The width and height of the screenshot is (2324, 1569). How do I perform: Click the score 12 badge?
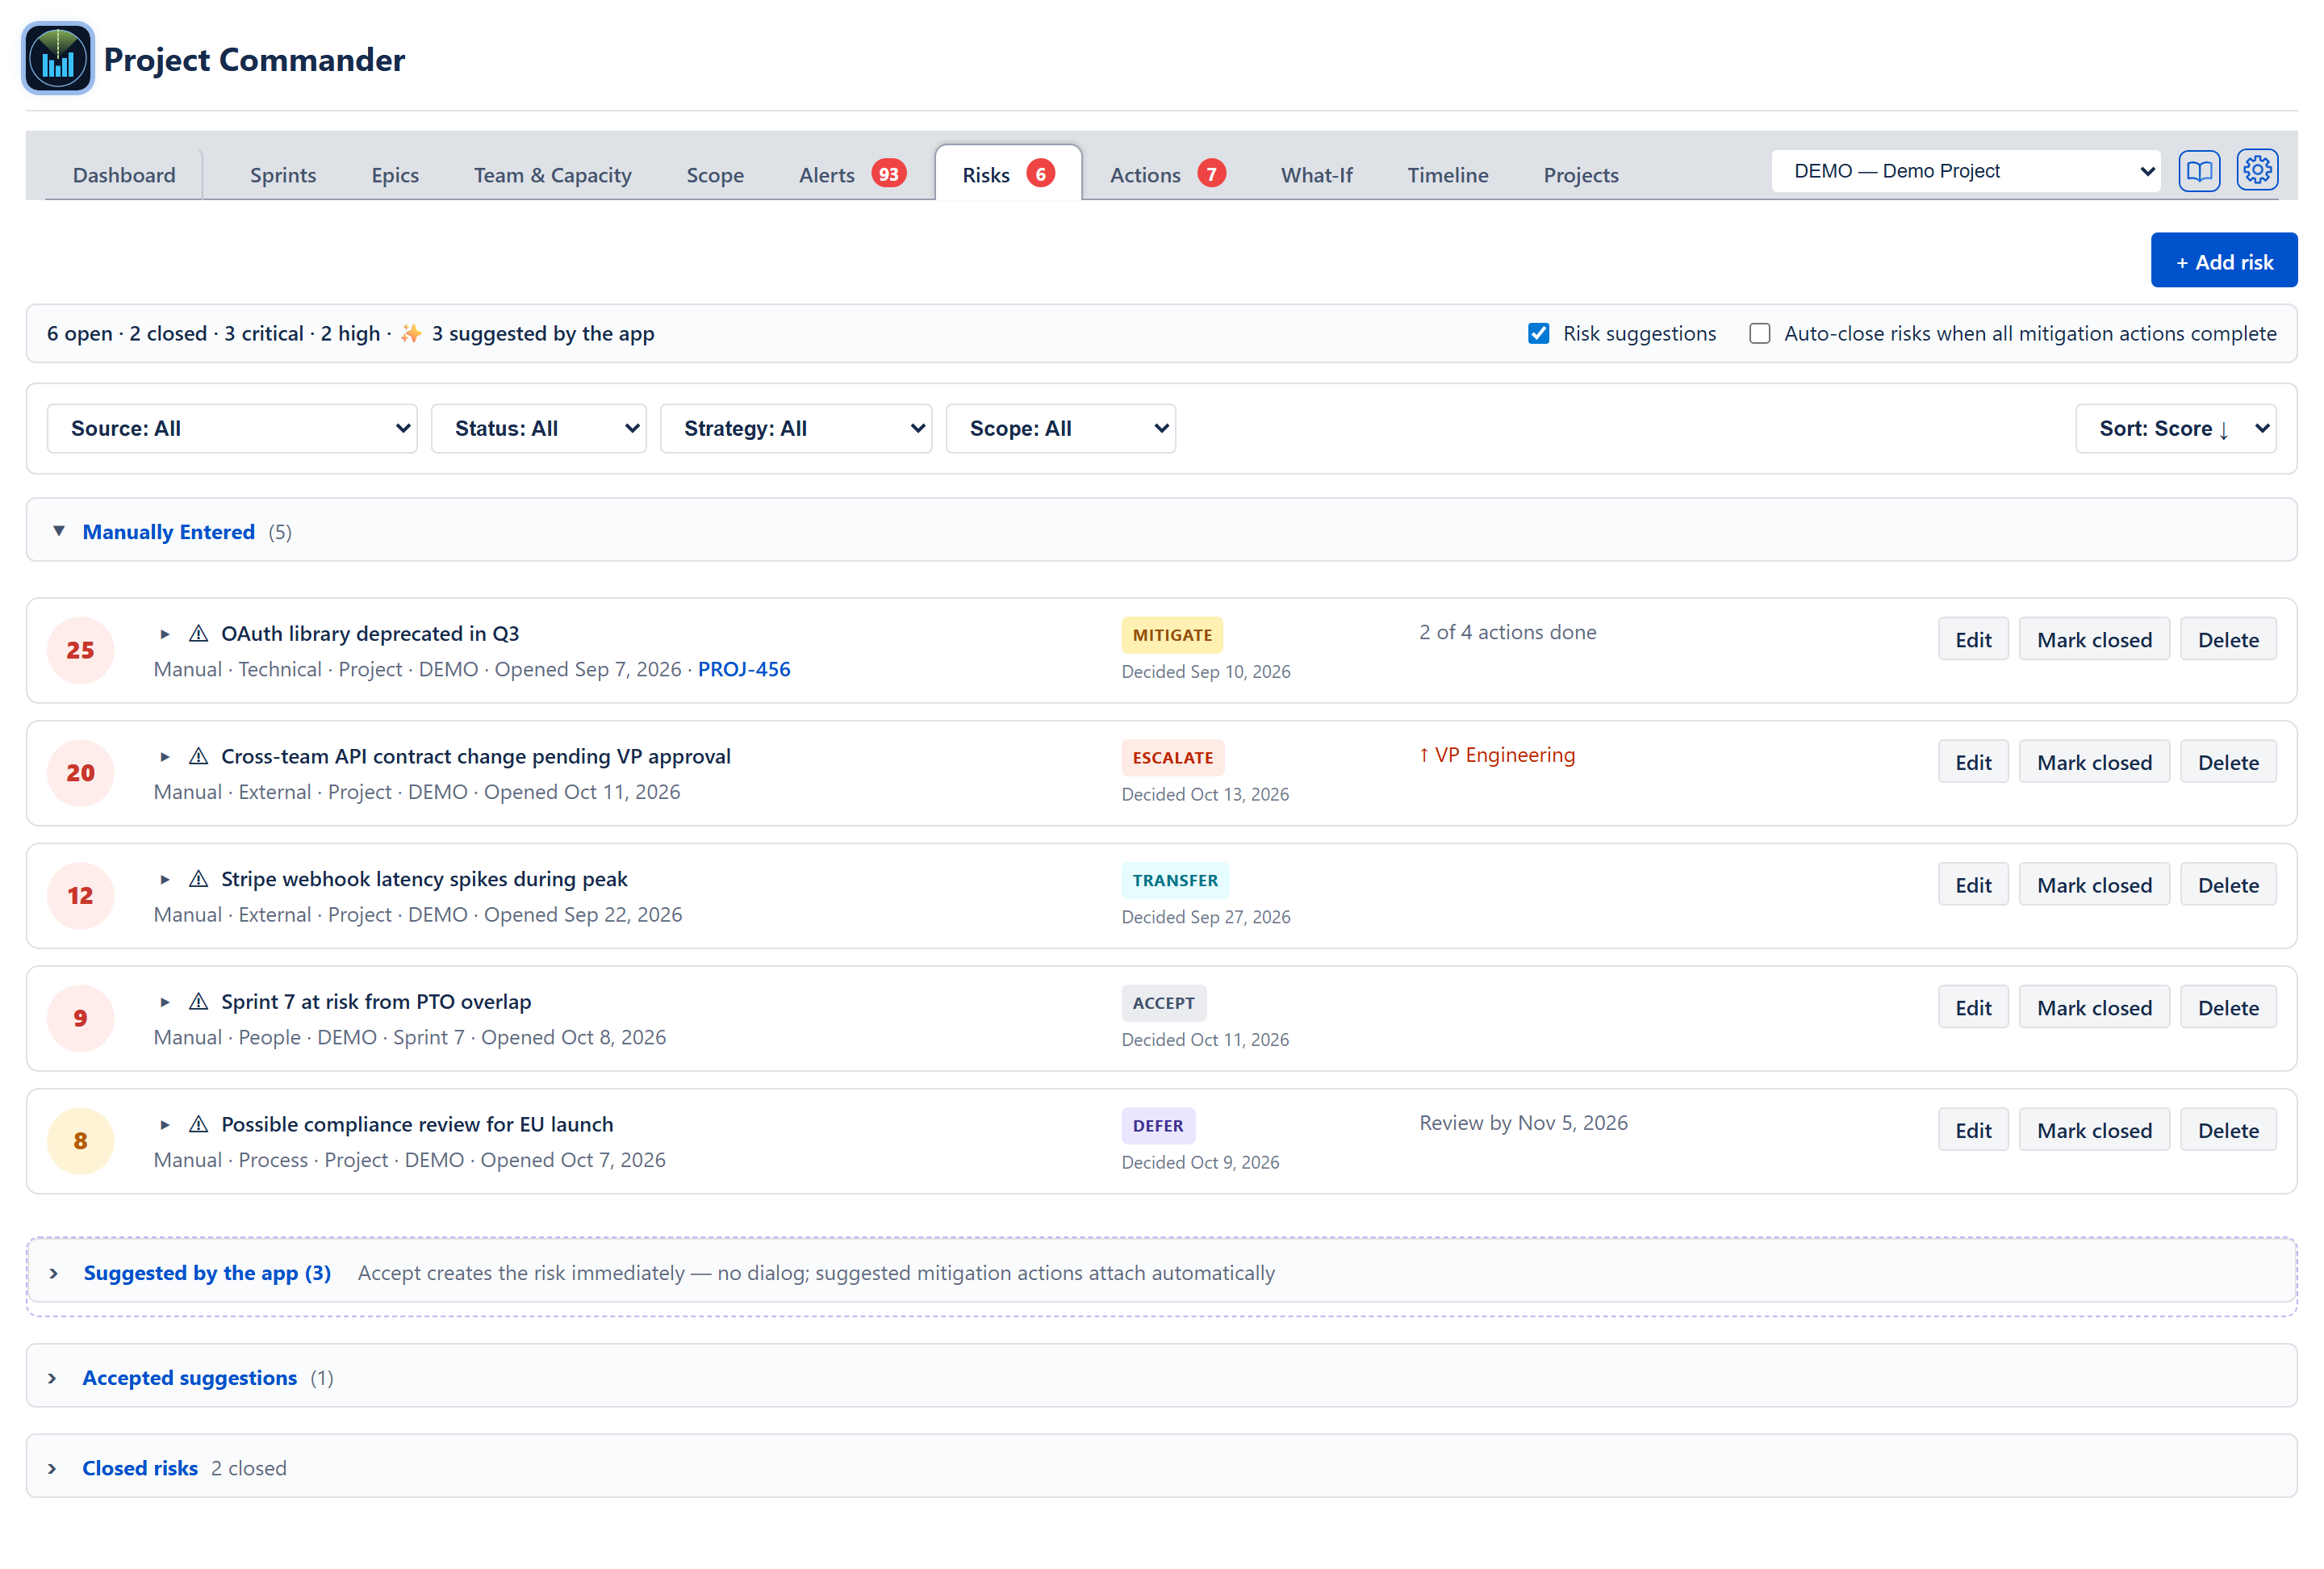pos(80,896)
